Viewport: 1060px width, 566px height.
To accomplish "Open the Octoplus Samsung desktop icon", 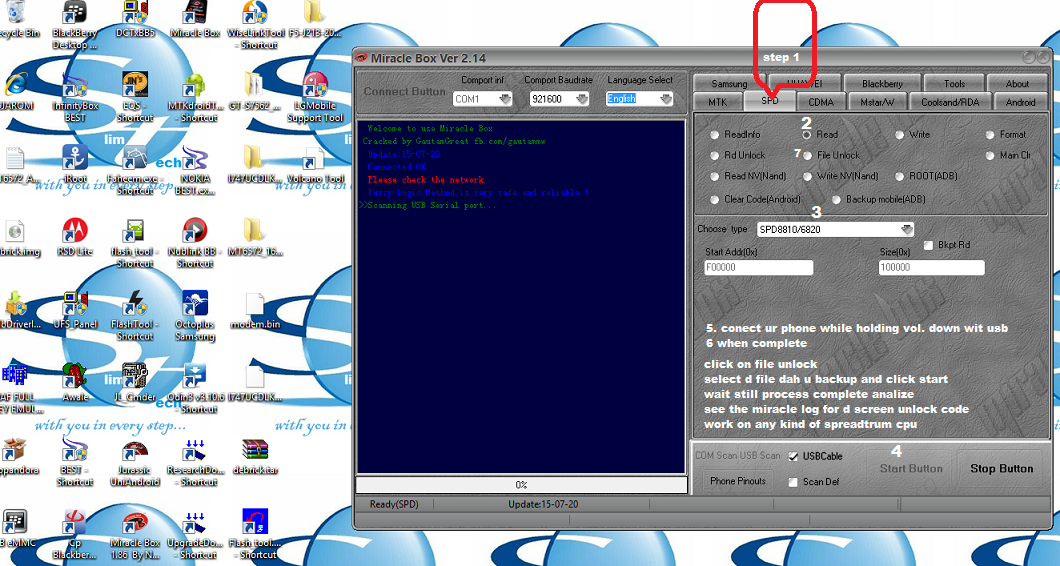I will pyautogui.click(x=195, y=304).
